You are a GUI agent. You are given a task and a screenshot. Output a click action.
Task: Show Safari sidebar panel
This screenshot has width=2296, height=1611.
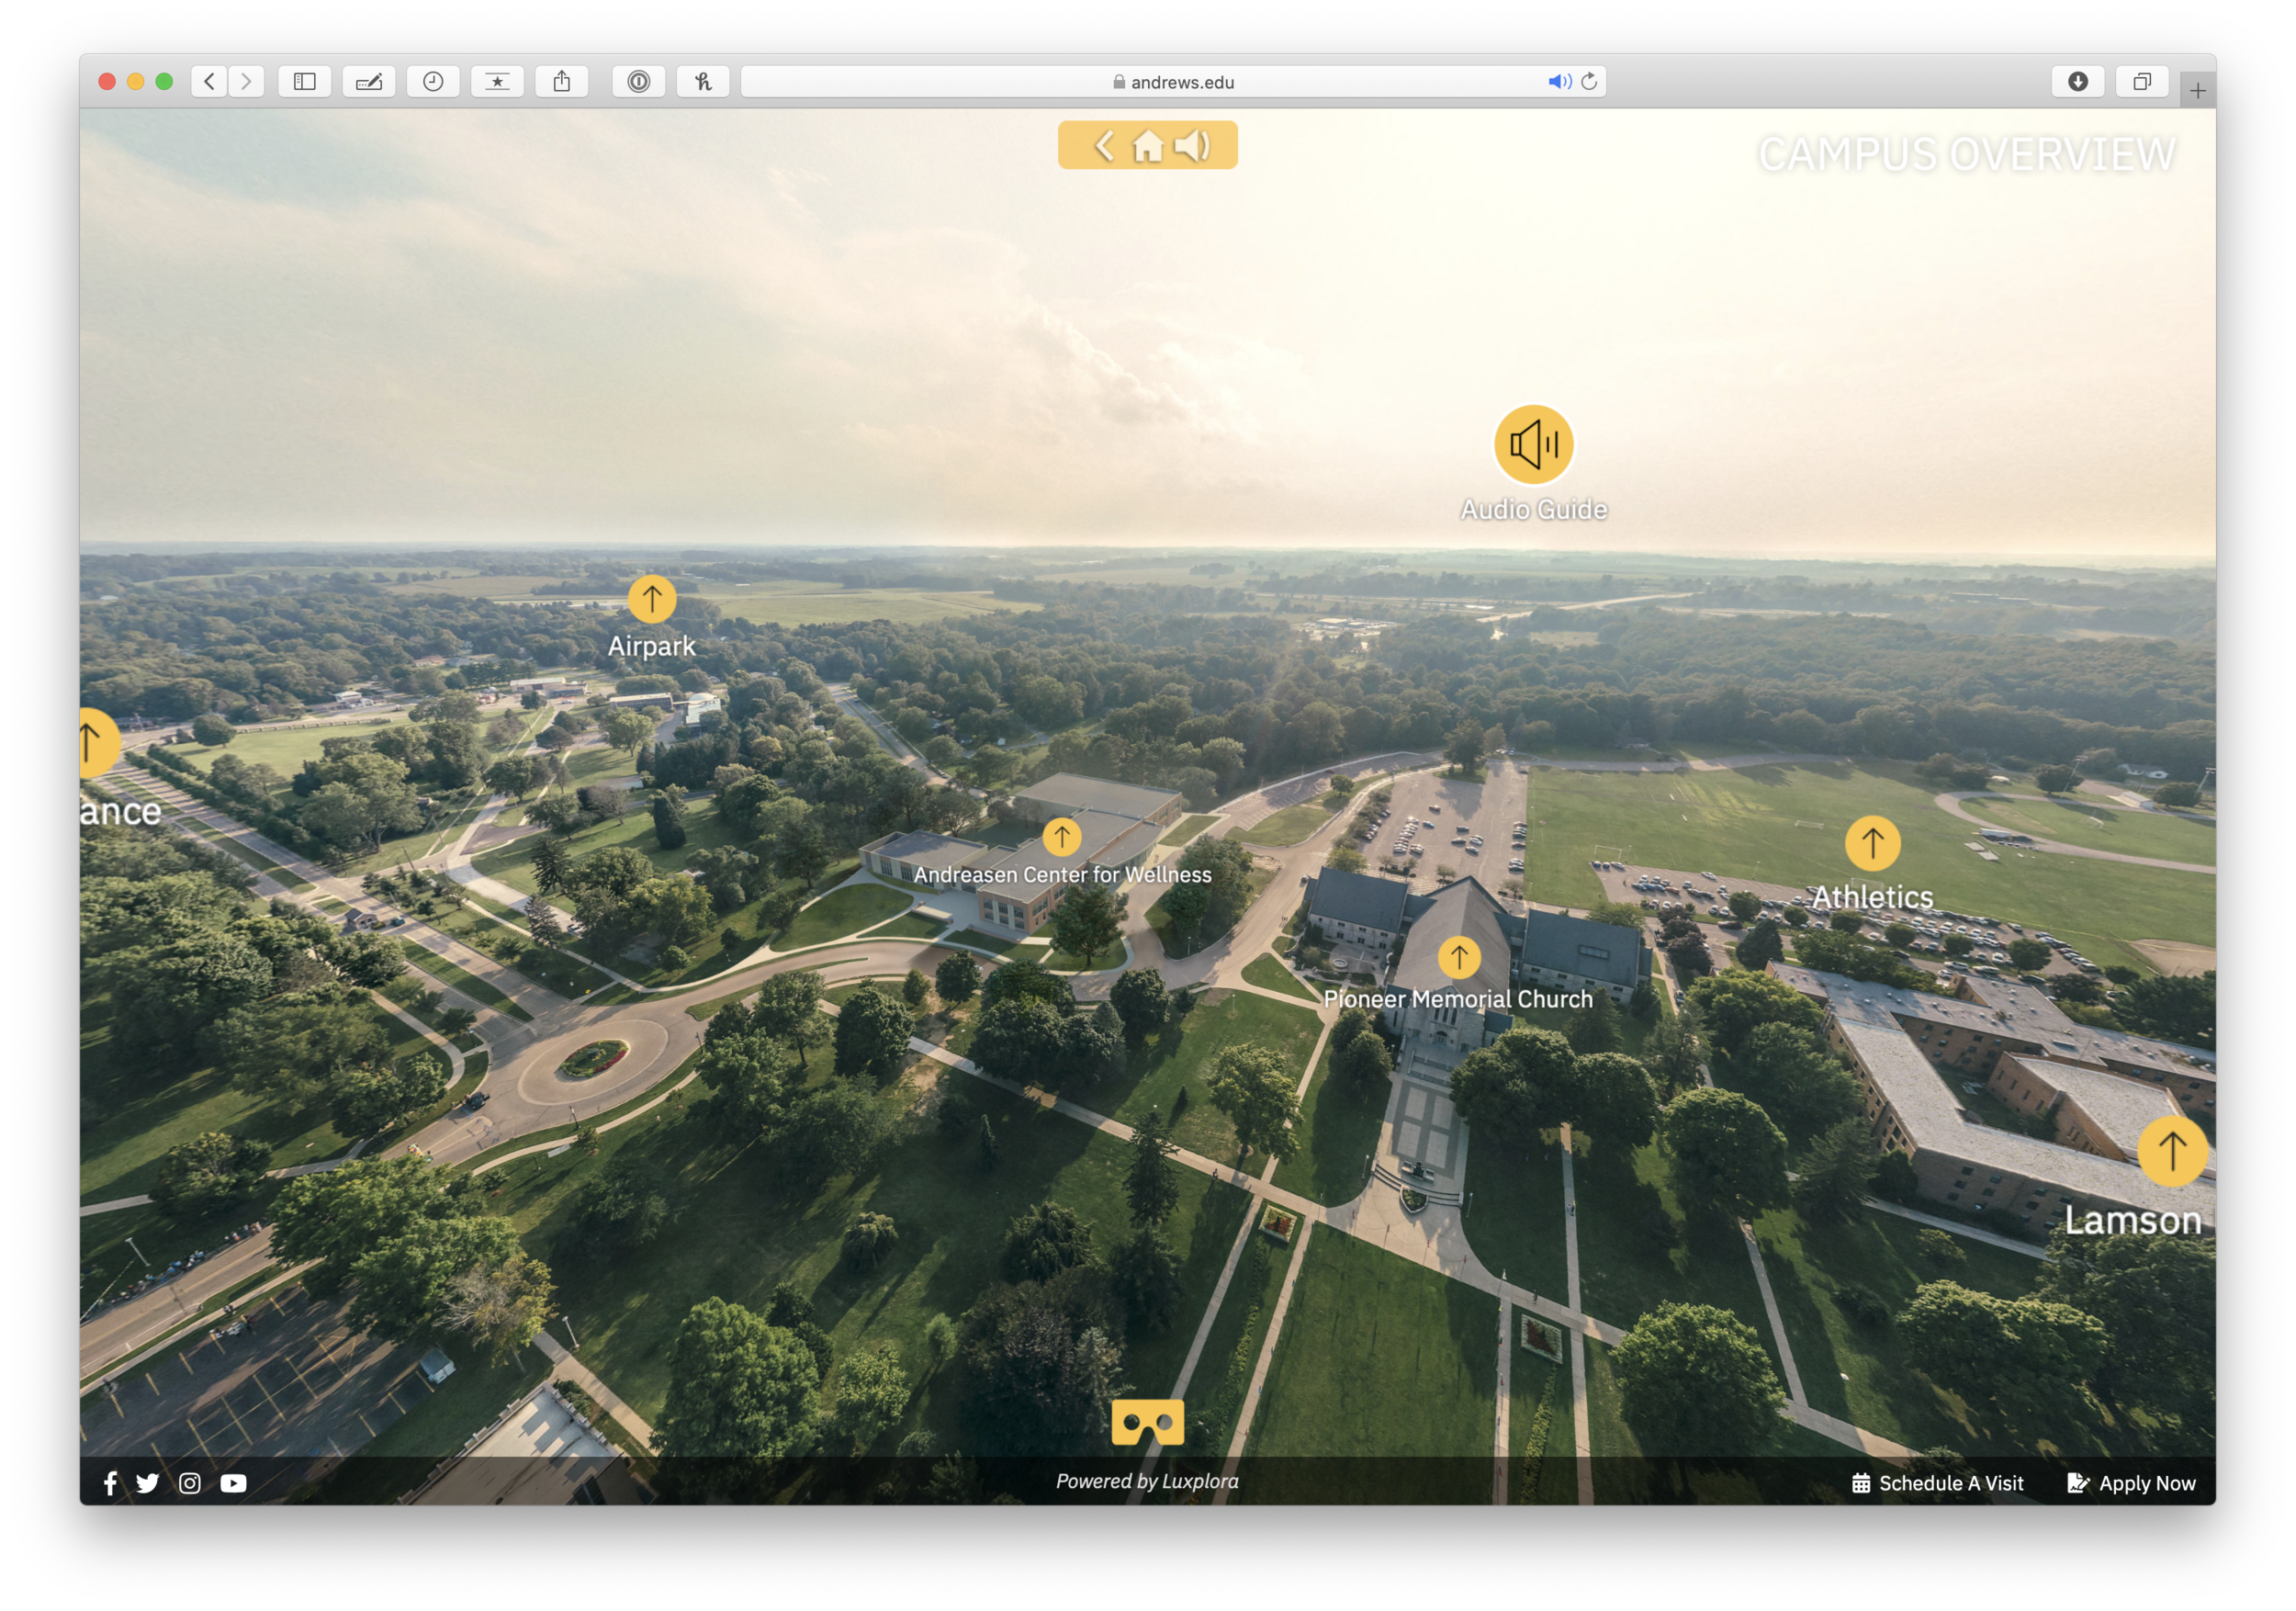click(305, 82)
